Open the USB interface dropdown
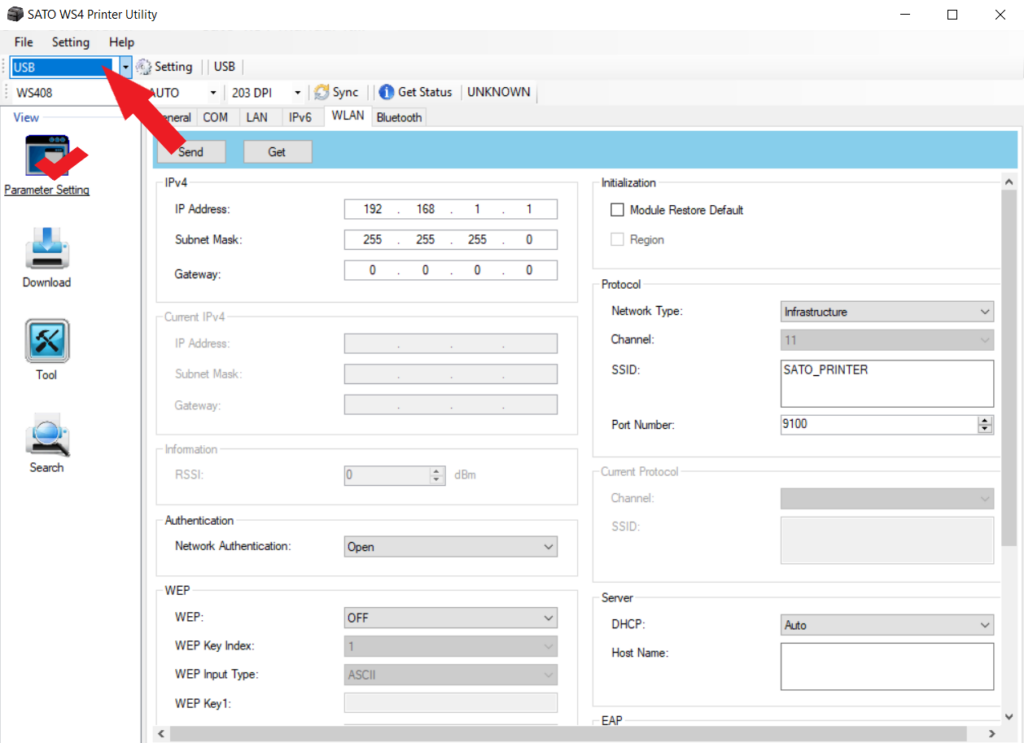Image resolution: width=1024 pixels, height=743 pixels. [x=125, y=67]
